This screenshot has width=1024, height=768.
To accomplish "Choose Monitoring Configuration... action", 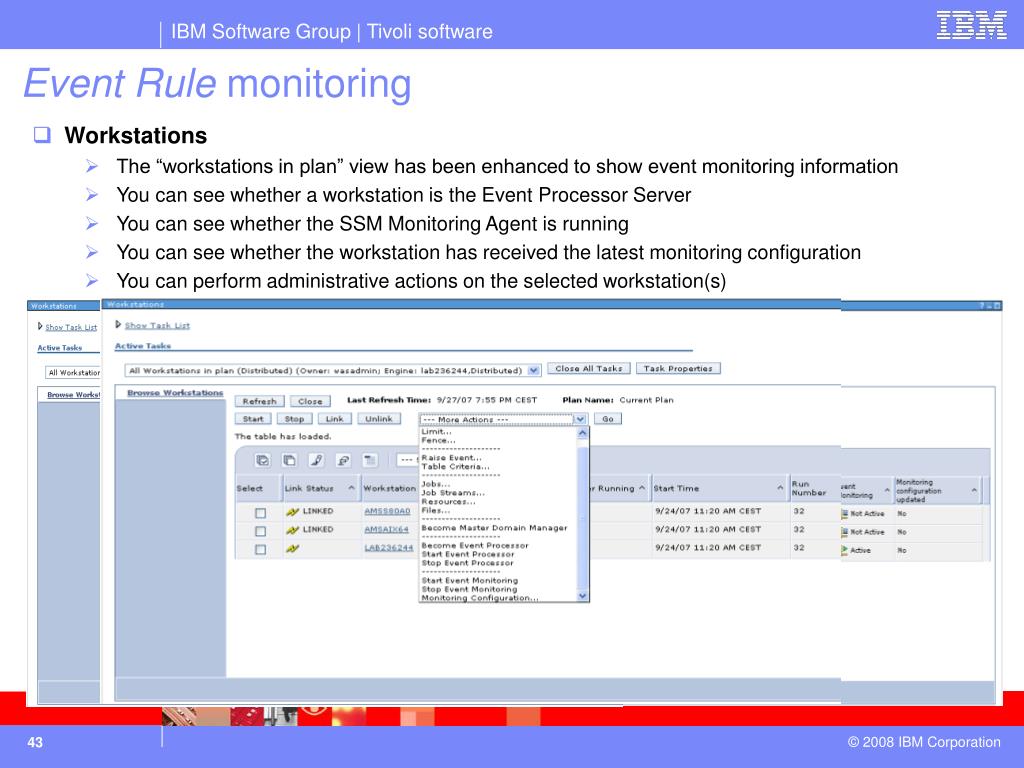I will [480, 598].
